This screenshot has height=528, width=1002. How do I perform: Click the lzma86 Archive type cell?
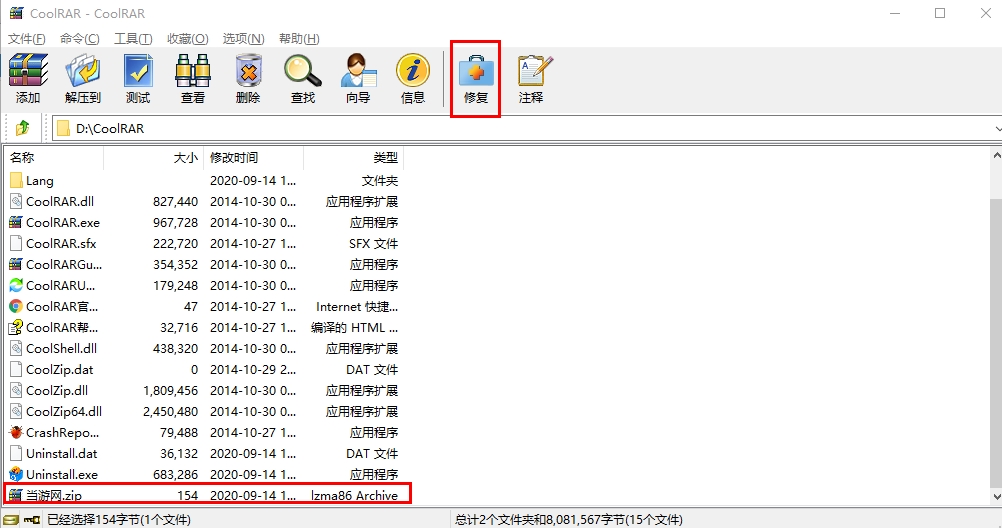[354, 495]
